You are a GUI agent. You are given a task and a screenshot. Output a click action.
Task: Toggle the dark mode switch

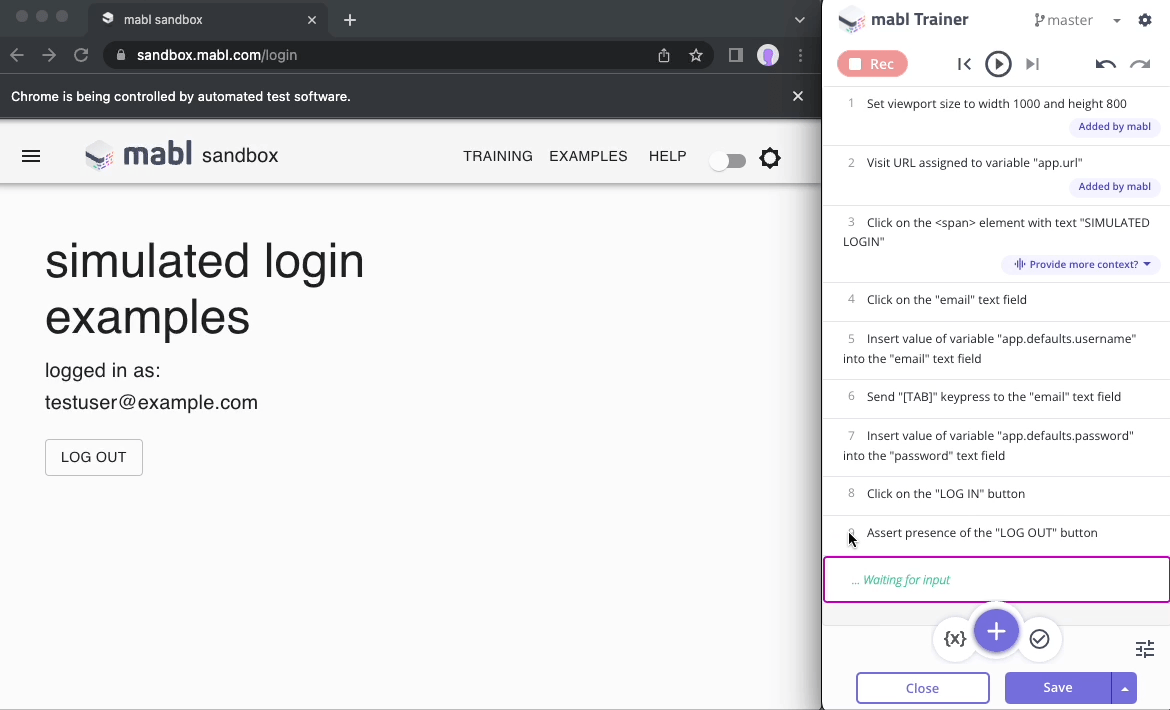[728, 160]
